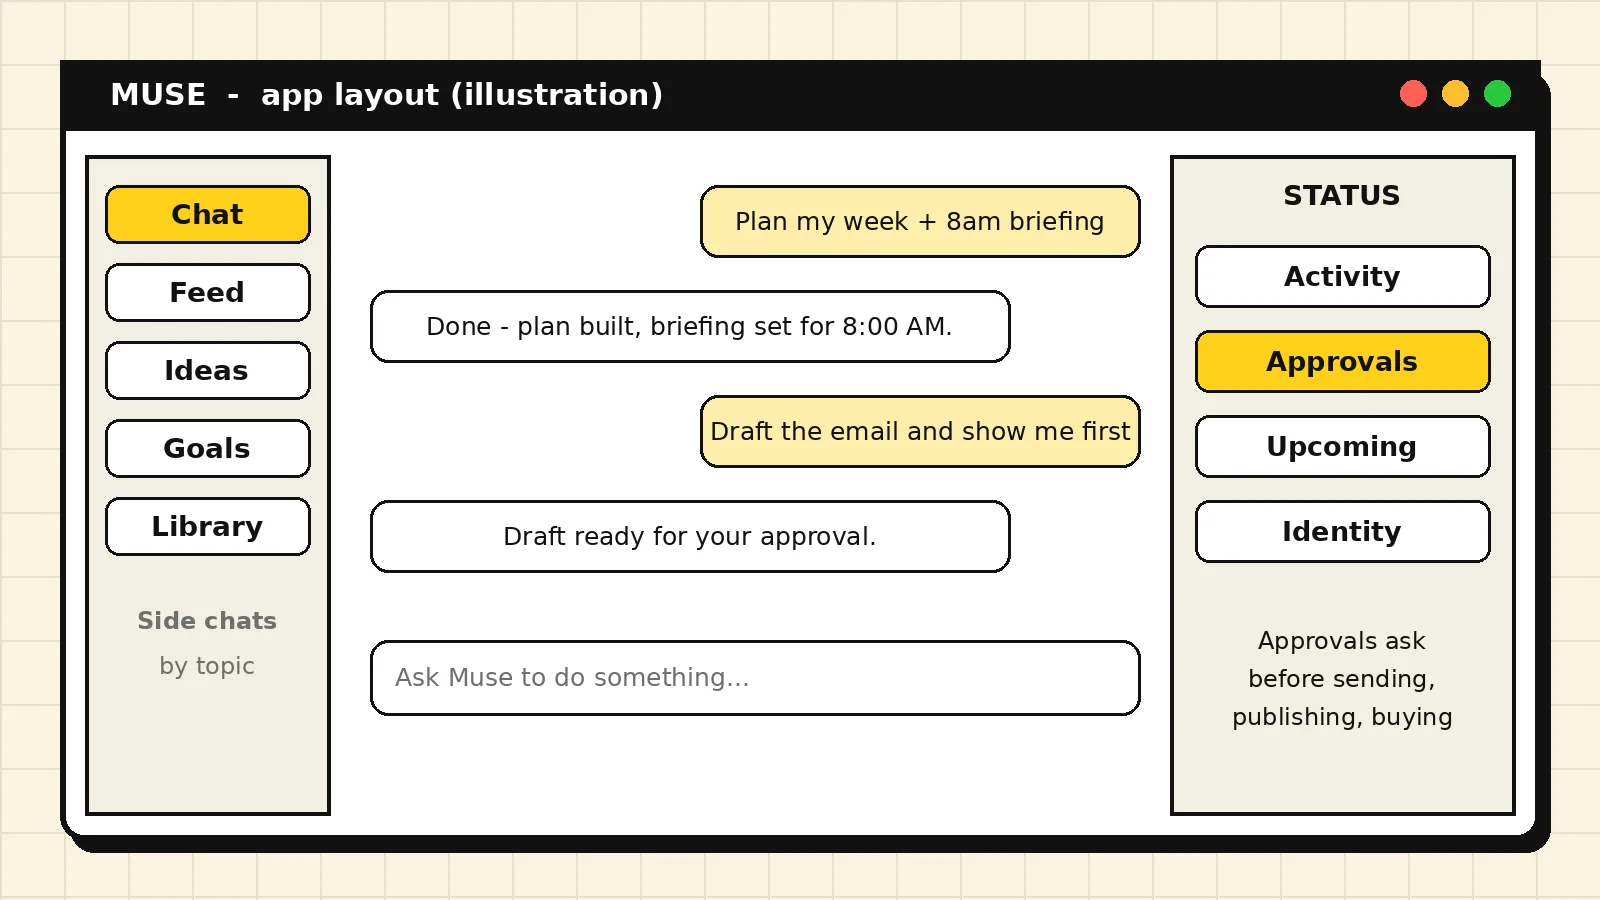This screenshot has height=900, width=1600.
Task: Open the Library section
Action: tap(208, 526)
